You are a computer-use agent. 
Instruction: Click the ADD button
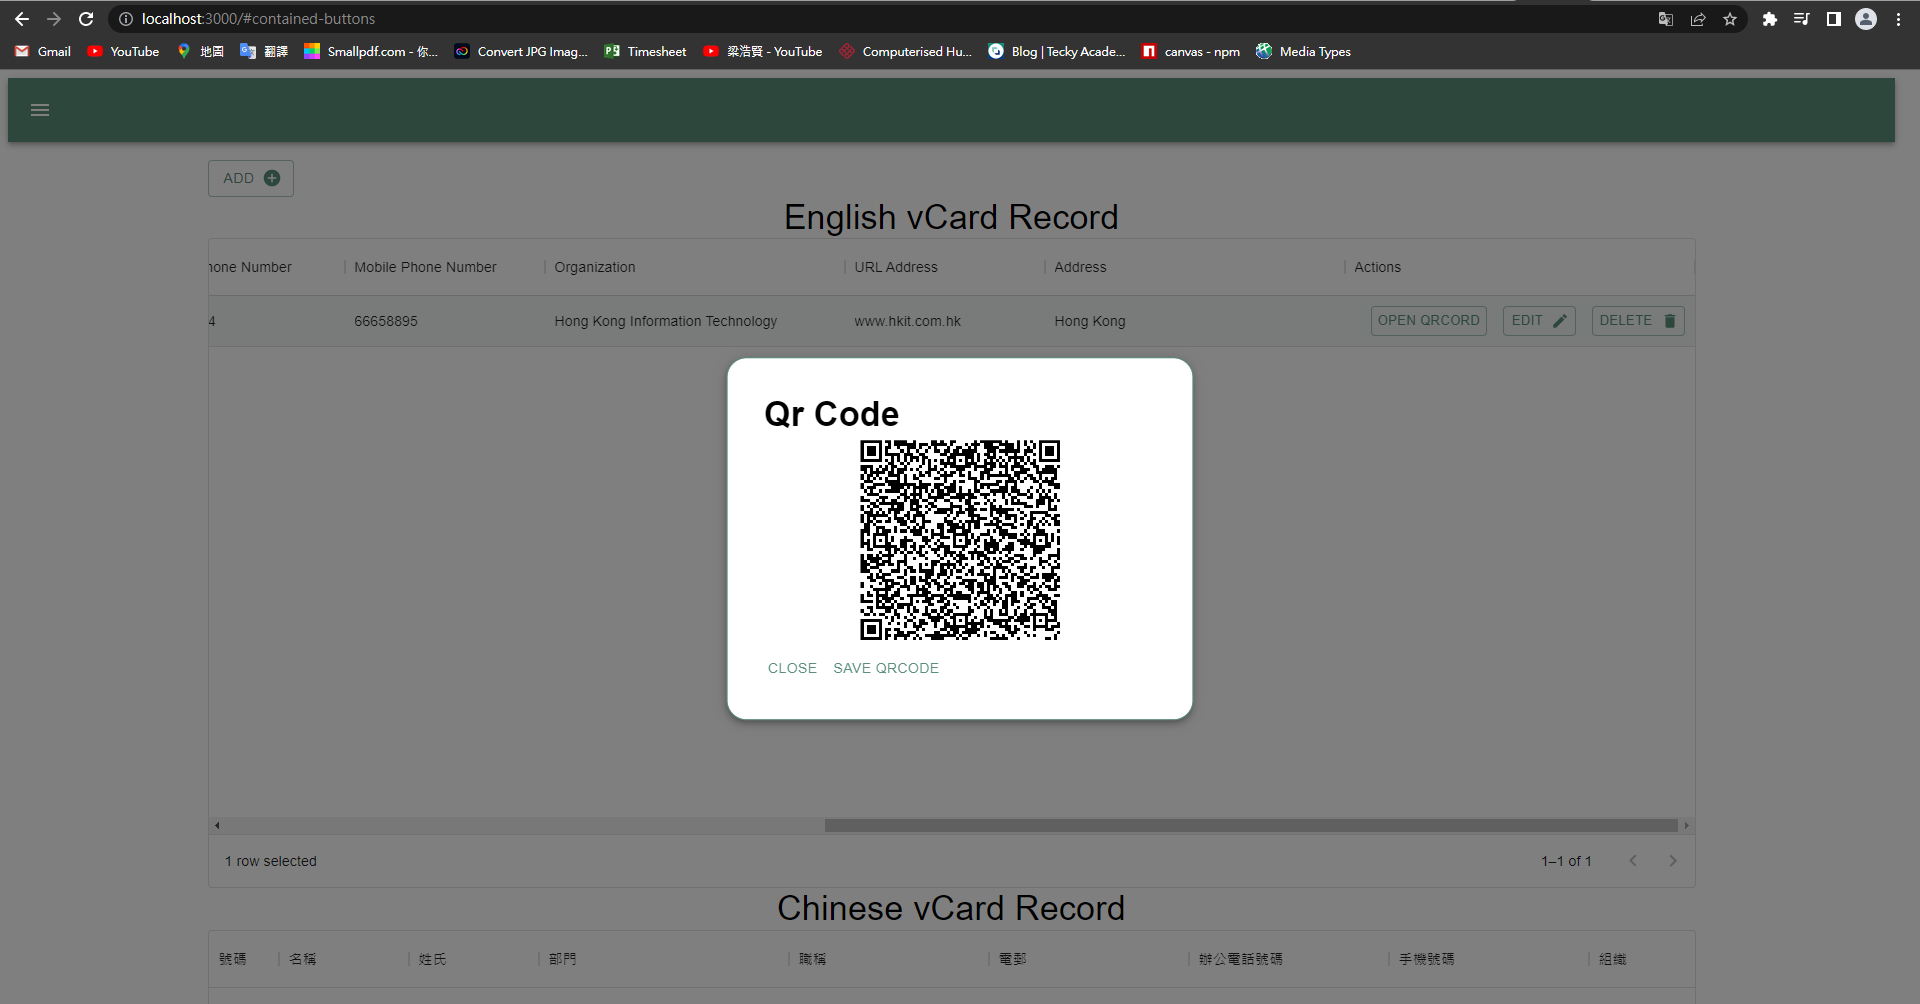[251, 178]
